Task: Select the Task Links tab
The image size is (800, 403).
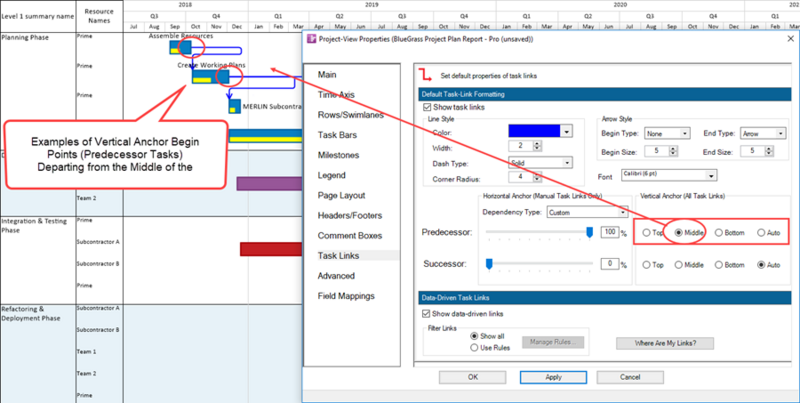Action: point(338,256)
